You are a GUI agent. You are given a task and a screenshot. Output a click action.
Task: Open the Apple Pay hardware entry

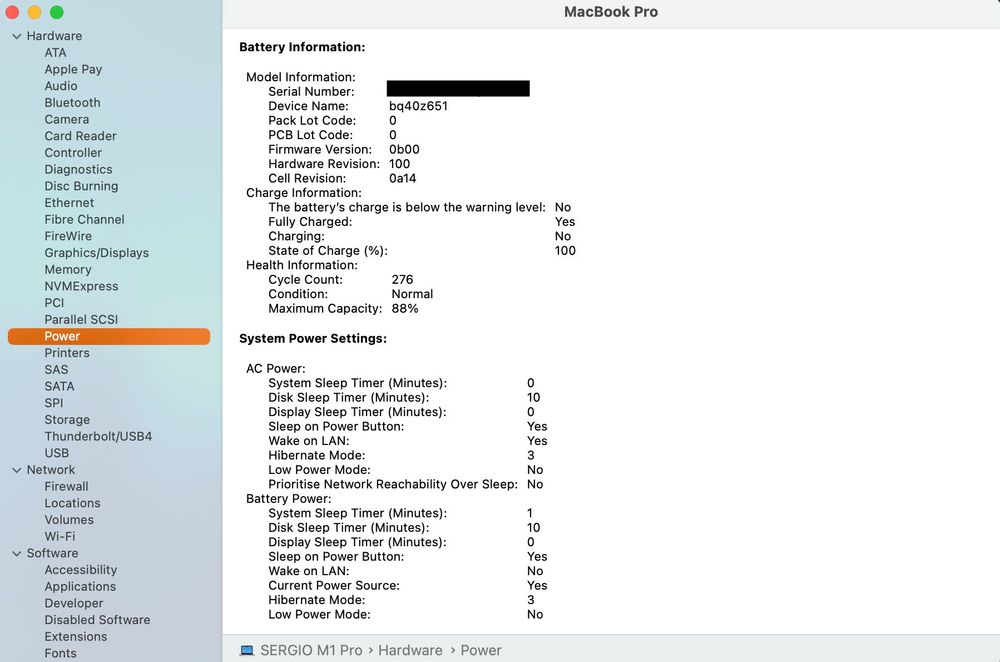coord(73,70)
